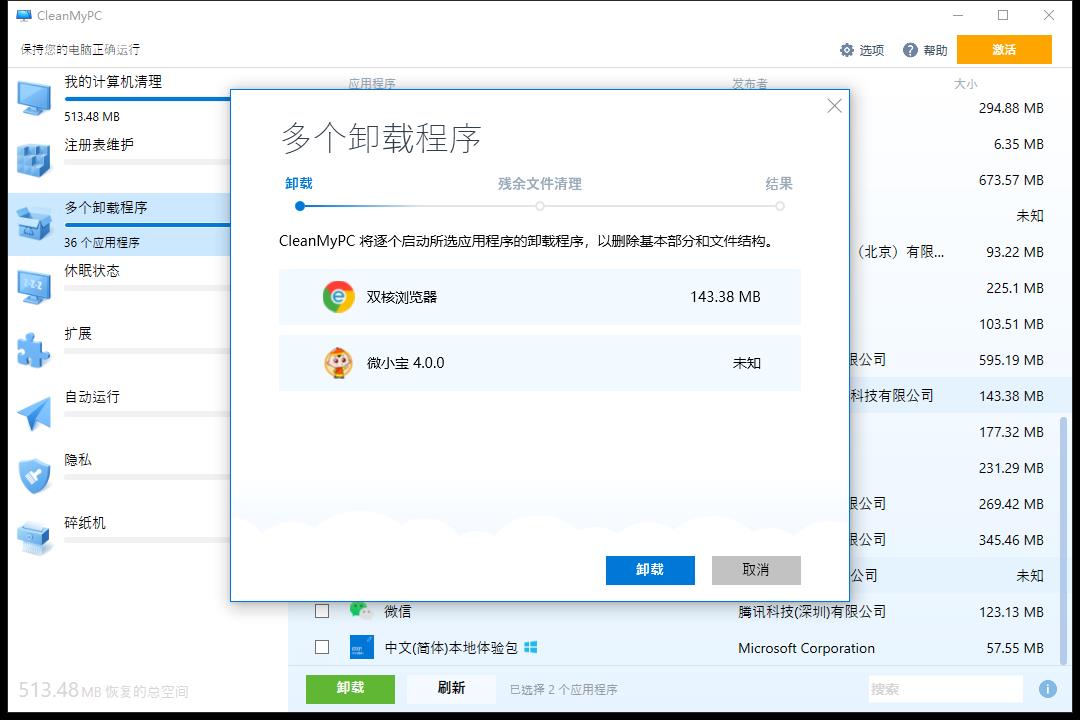Click 腾讯科技(深圳)有限公司 publisher text
Image resolution: width=1080 pixels, height=720 pixels.
(812, 612)
